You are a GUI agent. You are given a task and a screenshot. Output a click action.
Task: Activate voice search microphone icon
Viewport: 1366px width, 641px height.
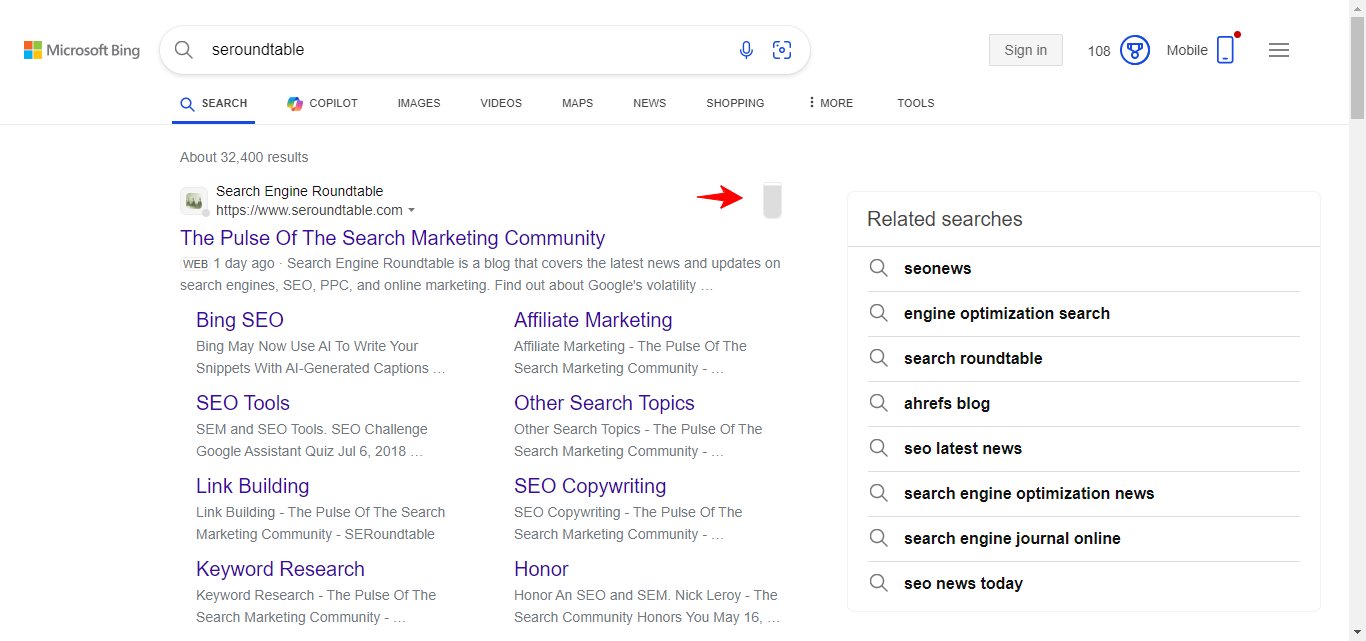click(746, 49)
